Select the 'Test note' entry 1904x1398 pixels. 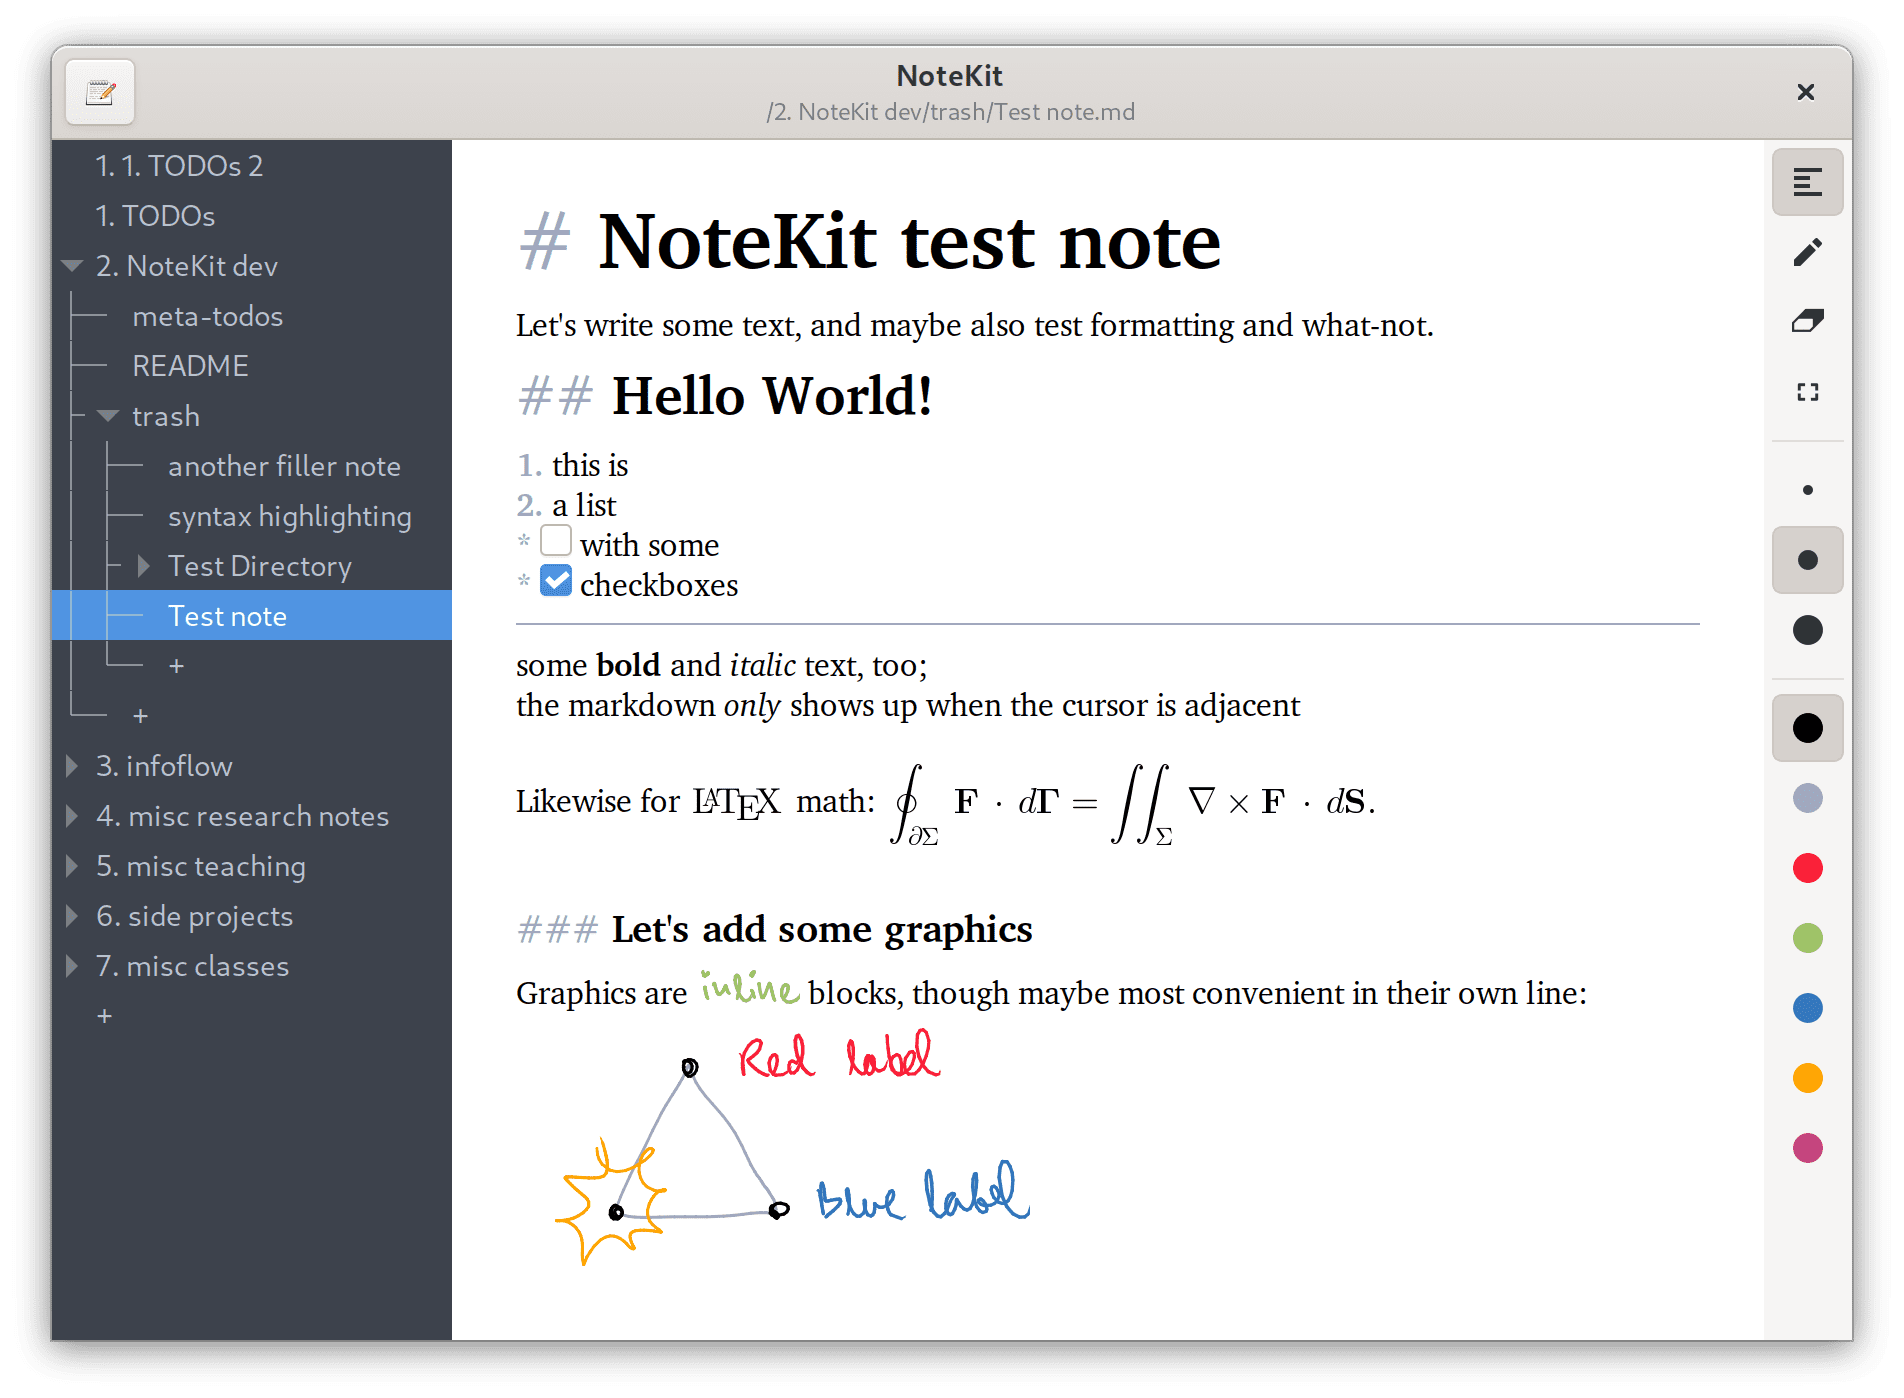point(252,616)
